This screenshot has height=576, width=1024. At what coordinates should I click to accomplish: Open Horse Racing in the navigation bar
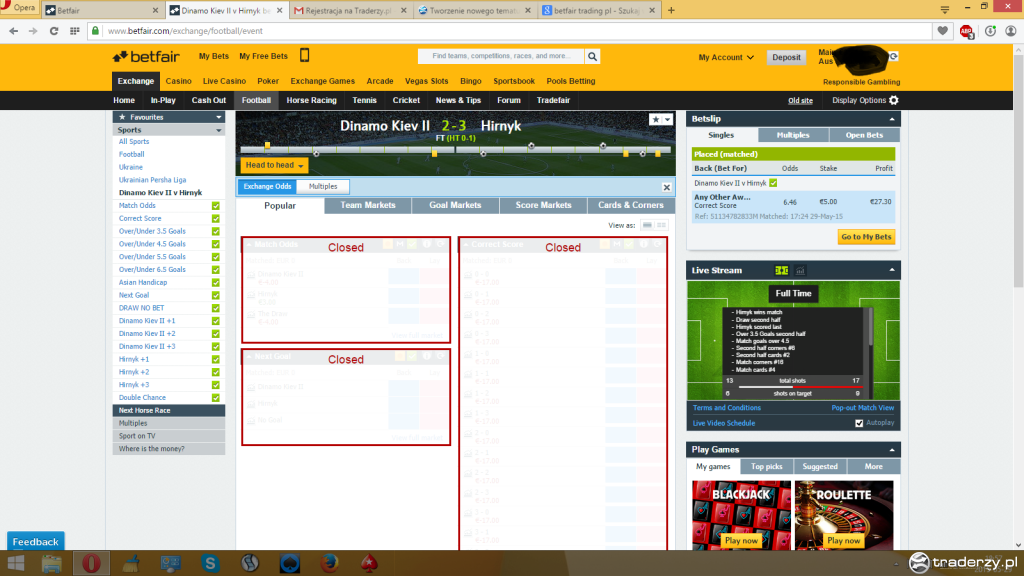pos(312,101)
